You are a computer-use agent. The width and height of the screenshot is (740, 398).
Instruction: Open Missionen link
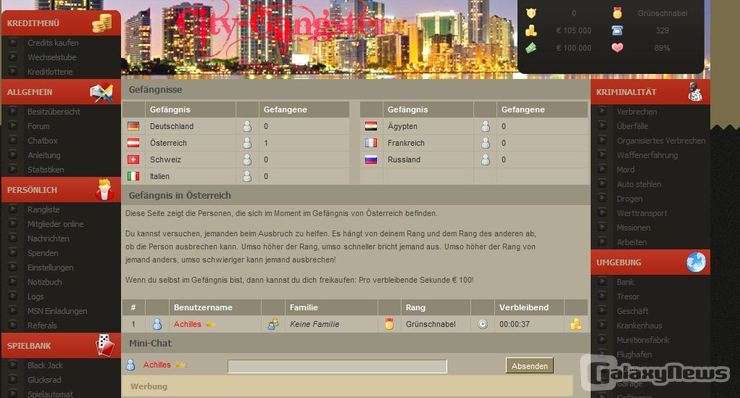[x=633, y=228]
